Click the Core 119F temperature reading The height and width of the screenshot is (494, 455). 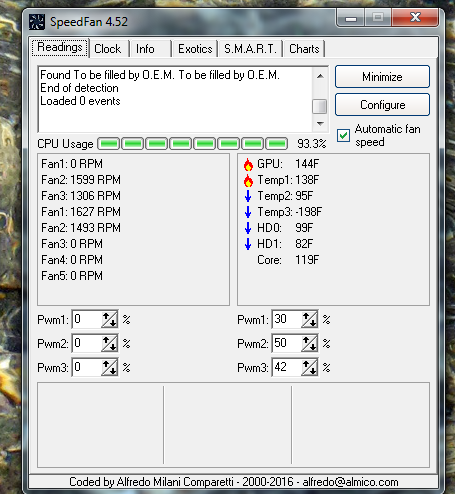point(288,260)
